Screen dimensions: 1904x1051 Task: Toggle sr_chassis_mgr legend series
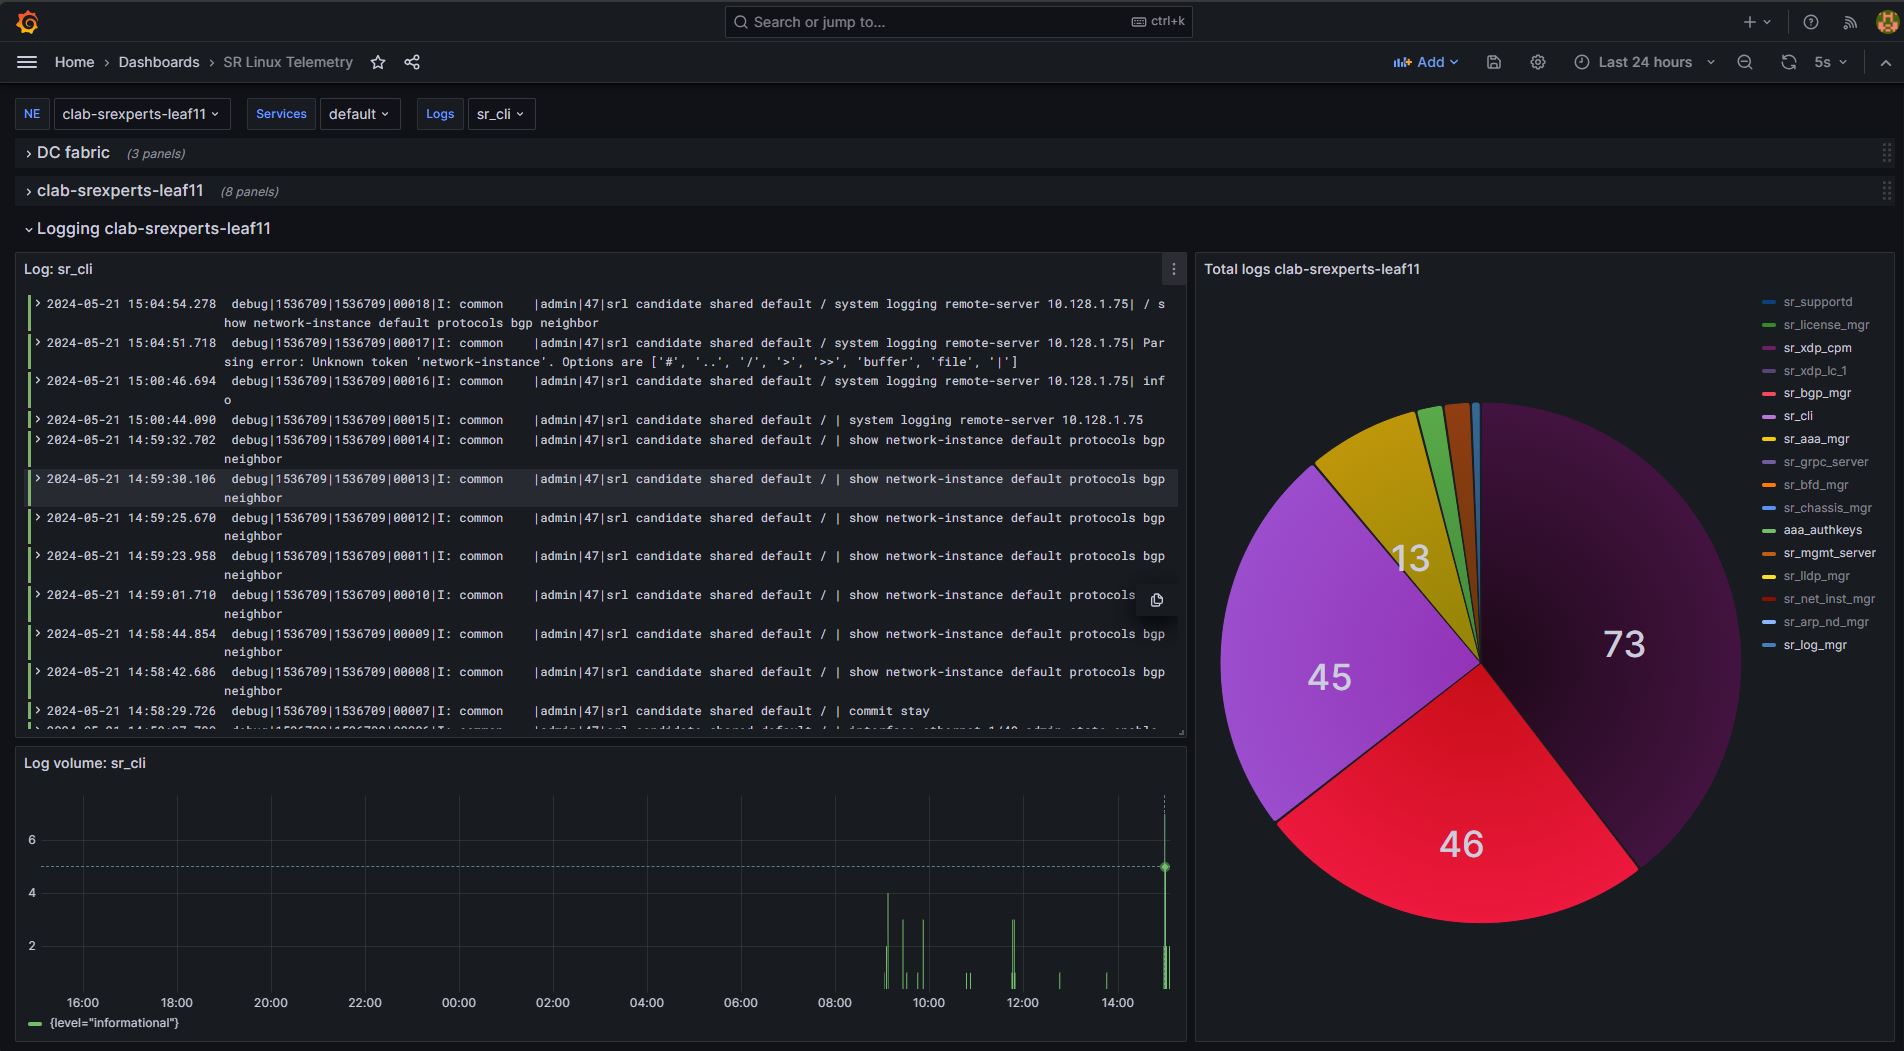[1827, 508]
